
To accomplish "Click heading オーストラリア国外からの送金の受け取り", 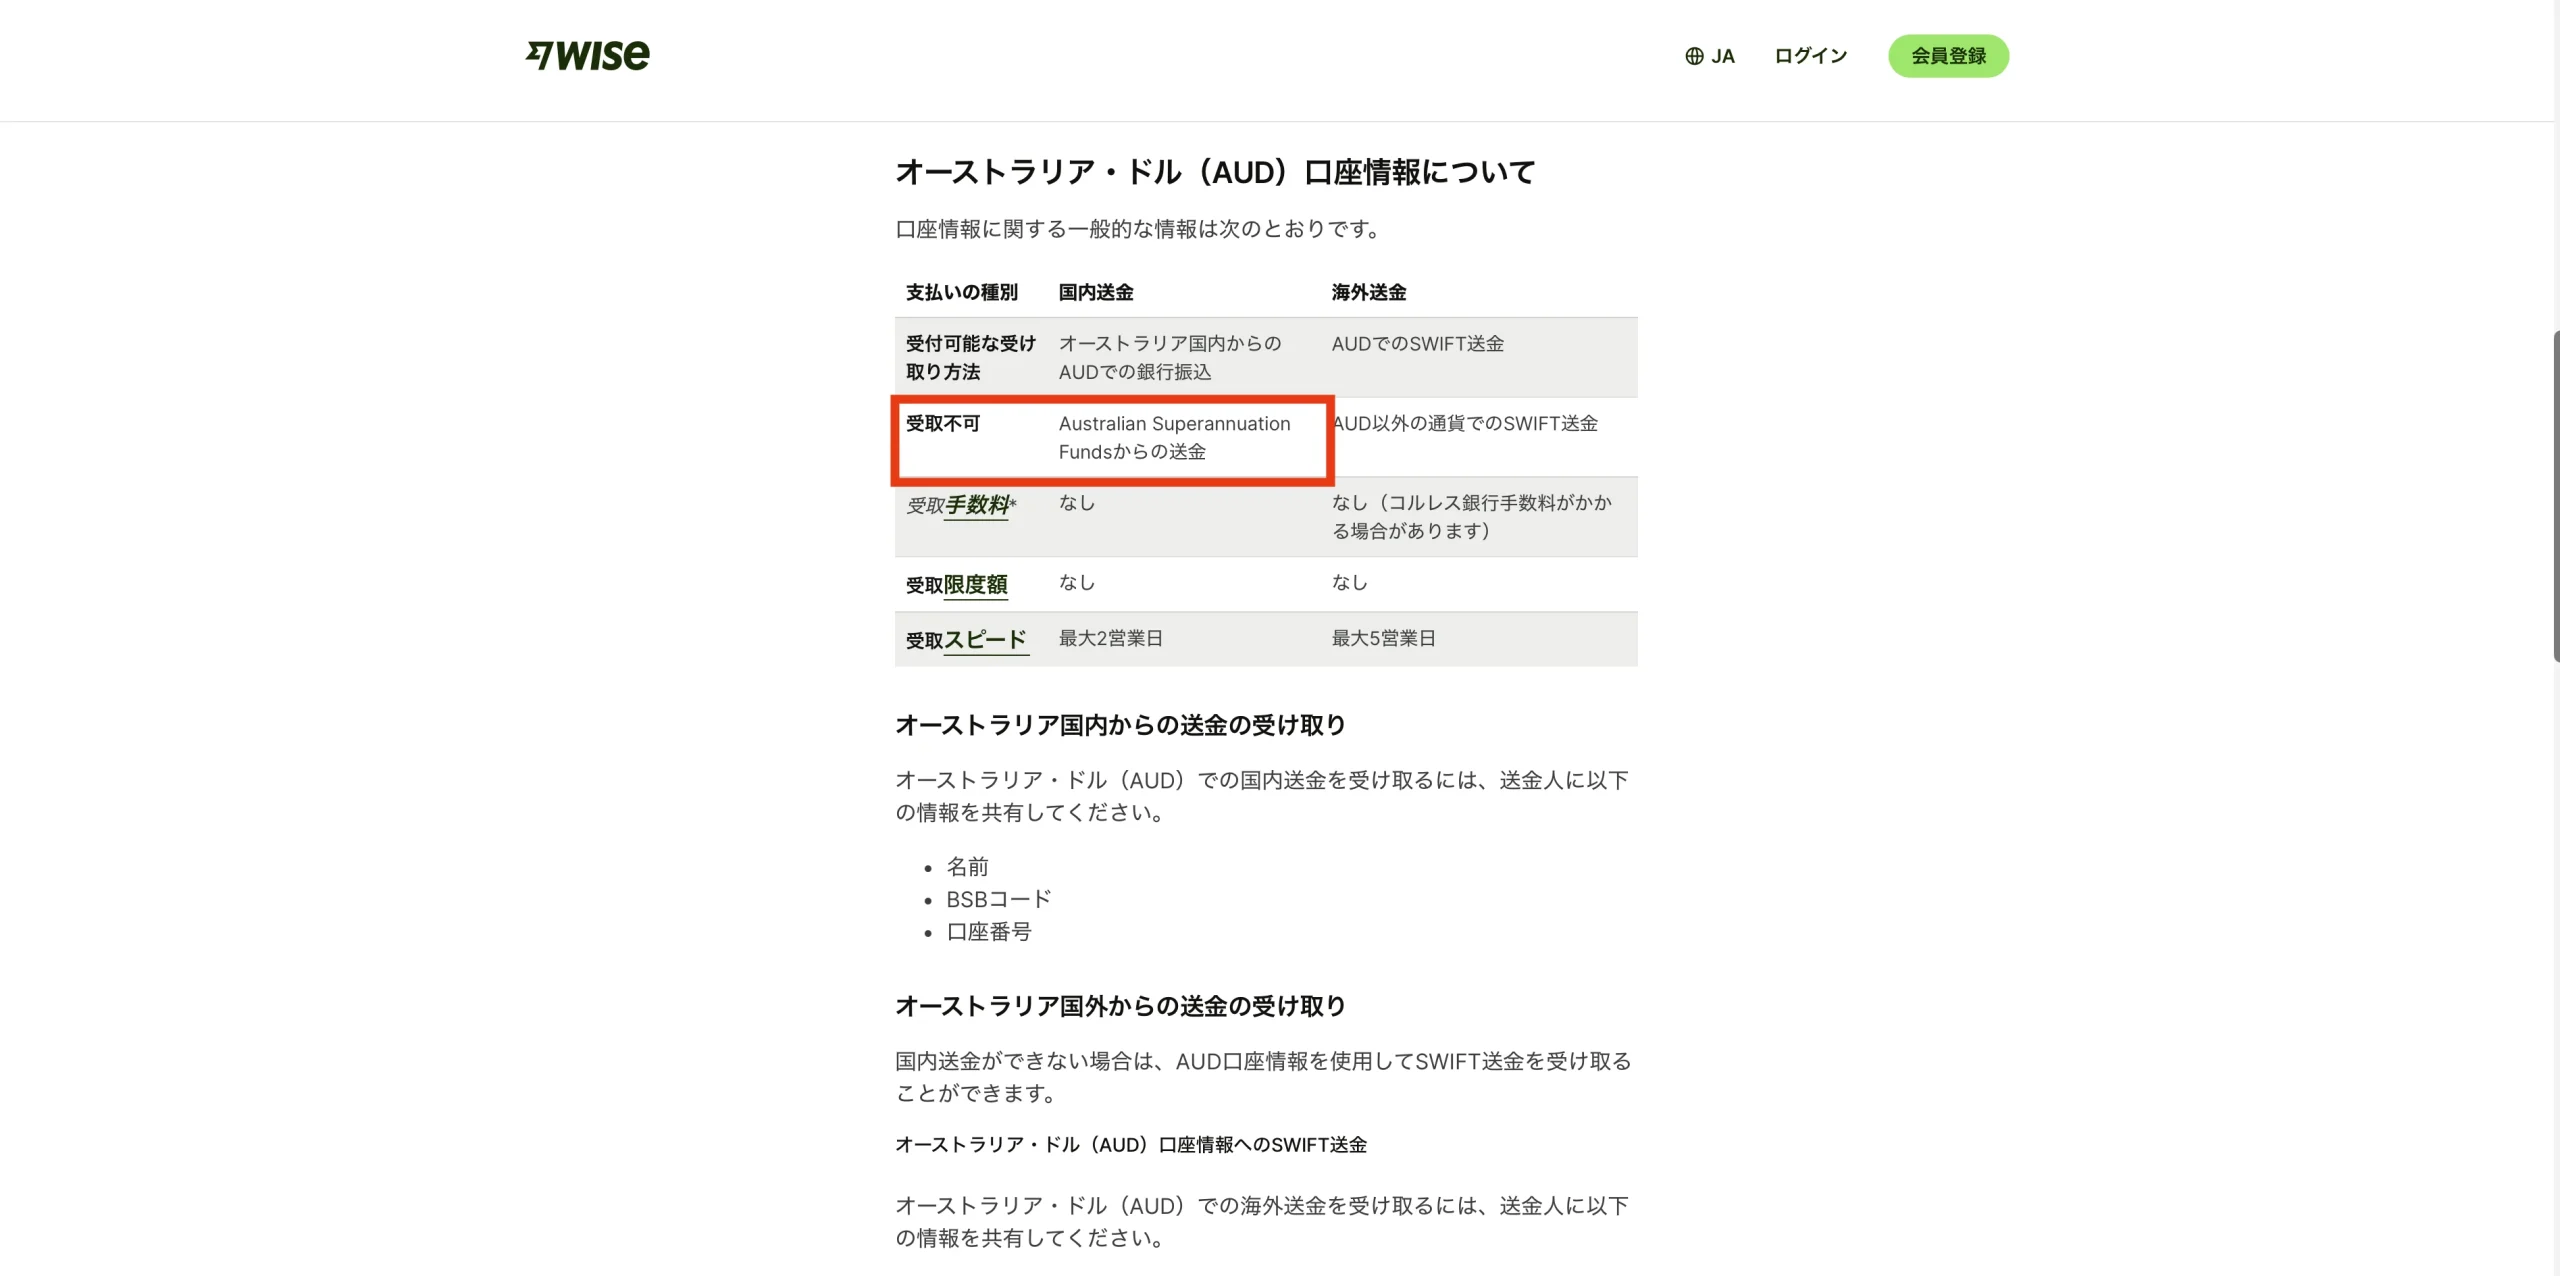I will (1120, 1006).
